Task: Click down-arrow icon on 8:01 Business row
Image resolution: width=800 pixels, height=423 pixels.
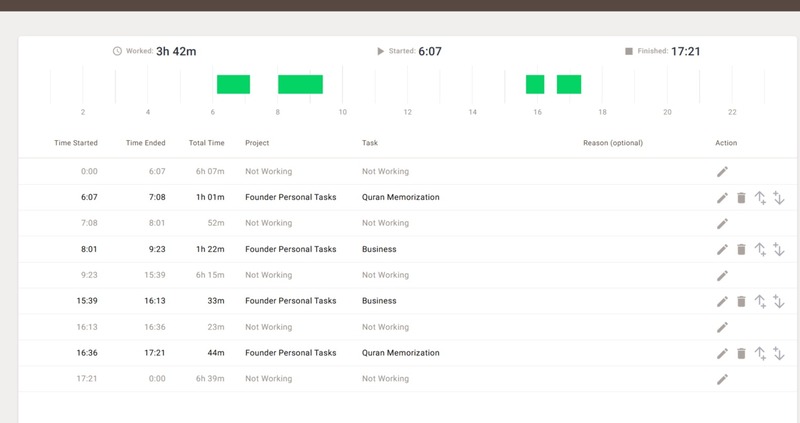Action: 779,250
